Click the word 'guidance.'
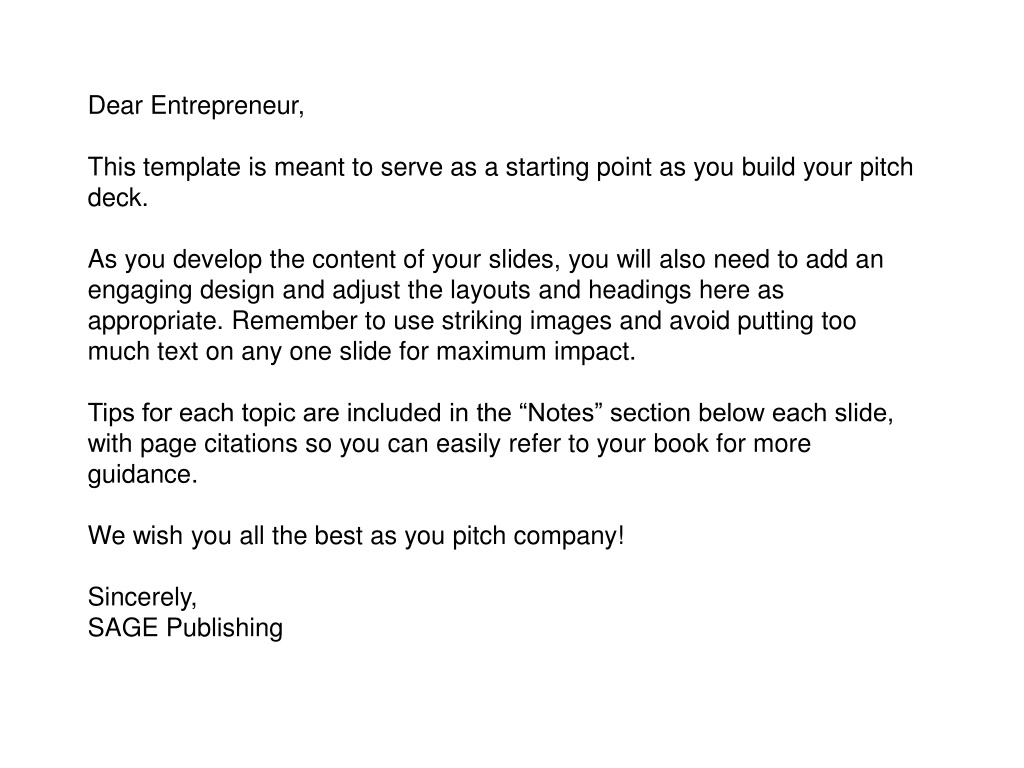1024x768 pixels. pos(142,475)
